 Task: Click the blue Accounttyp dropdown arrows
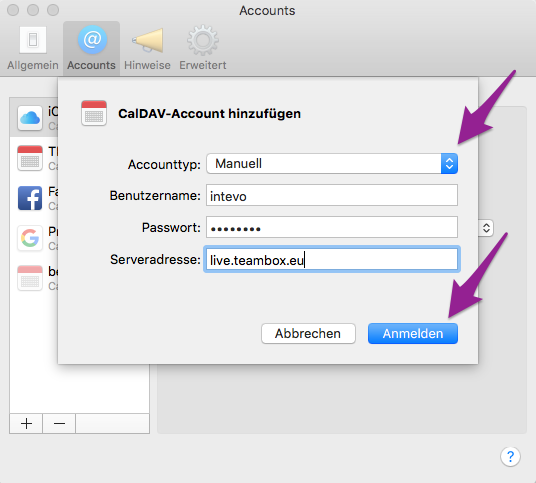[449, 163]
